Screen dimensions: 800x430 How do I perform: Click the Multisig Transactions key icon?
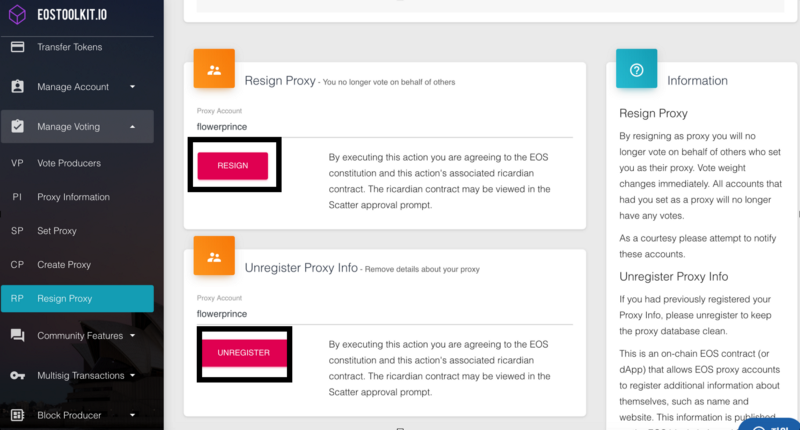pos(17,375)
